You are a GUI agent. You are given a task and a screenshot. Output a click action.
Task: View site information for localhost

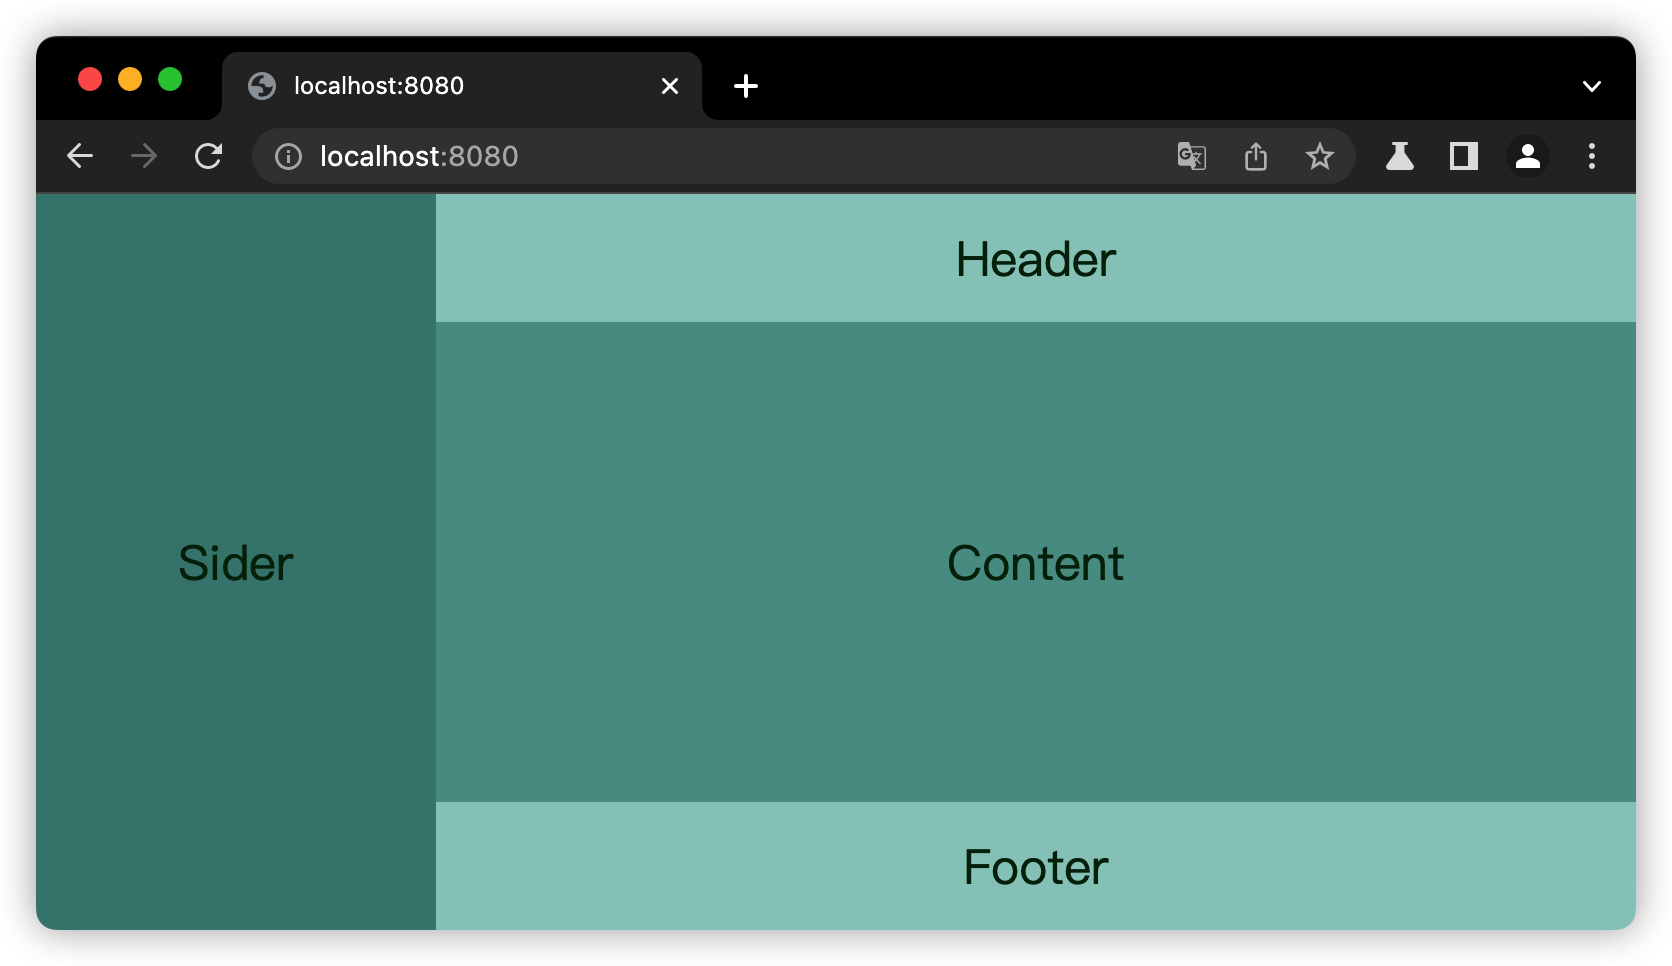pos(288,156)
